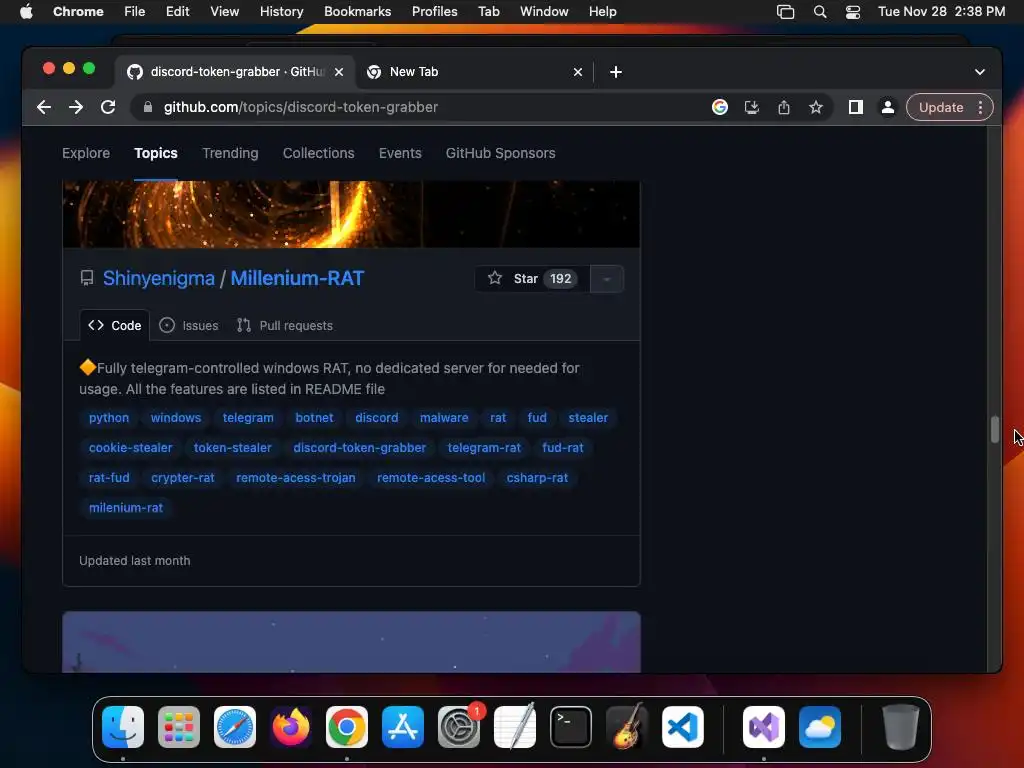Select the Topics navigation tab

(x=155, y=153)
